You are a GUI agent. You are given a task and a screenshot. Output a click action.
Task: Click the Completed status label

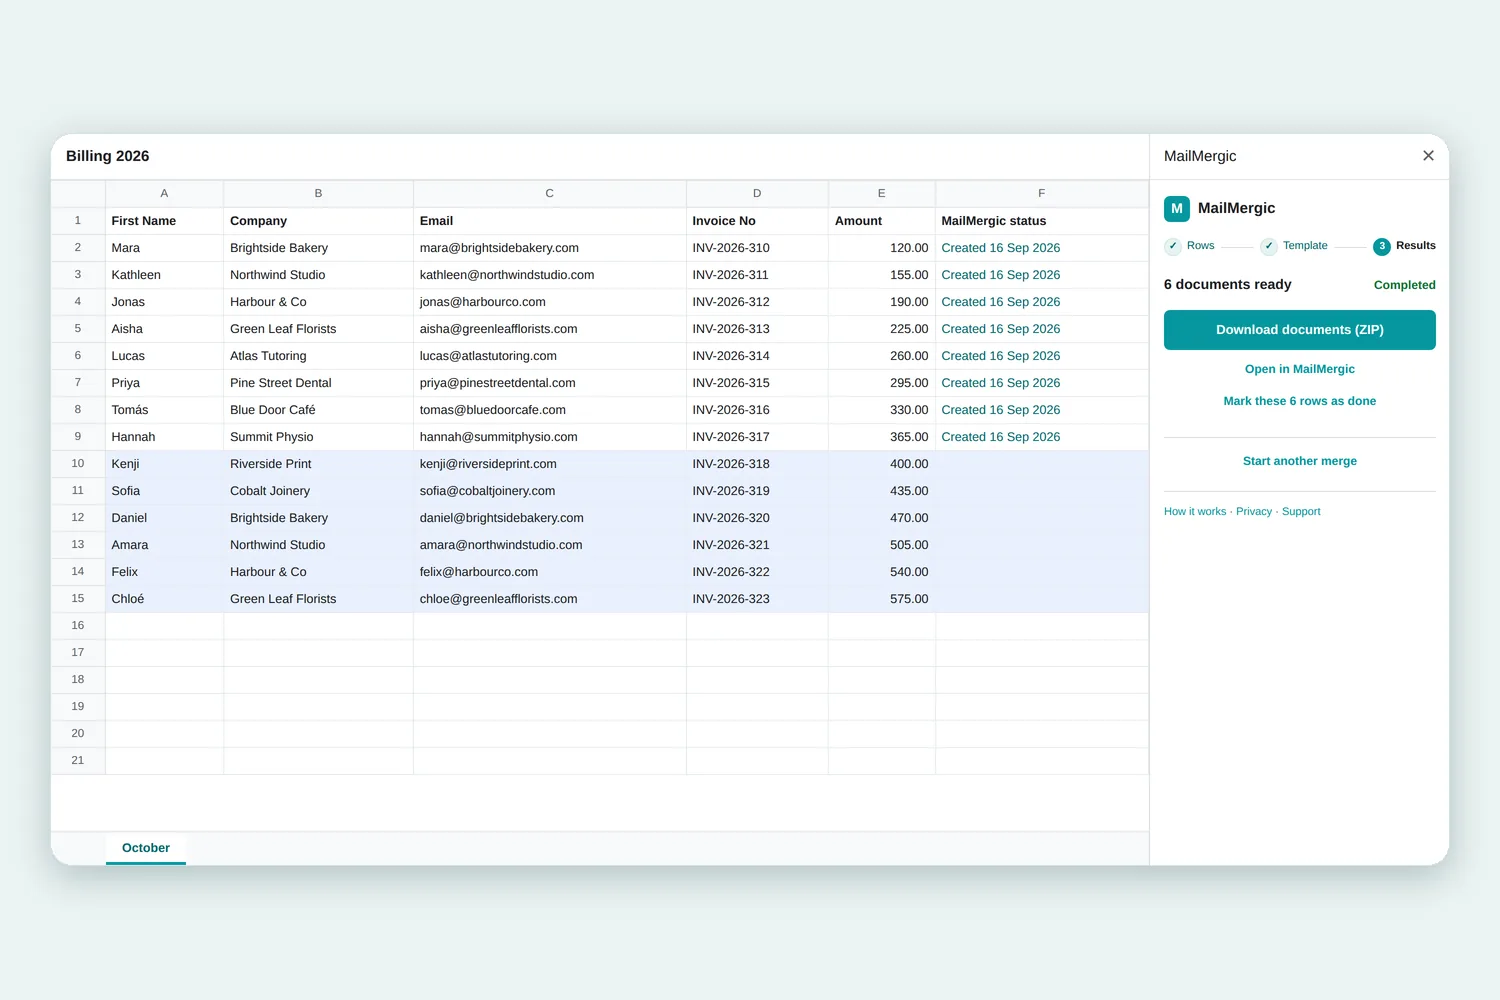(1404, 285)
